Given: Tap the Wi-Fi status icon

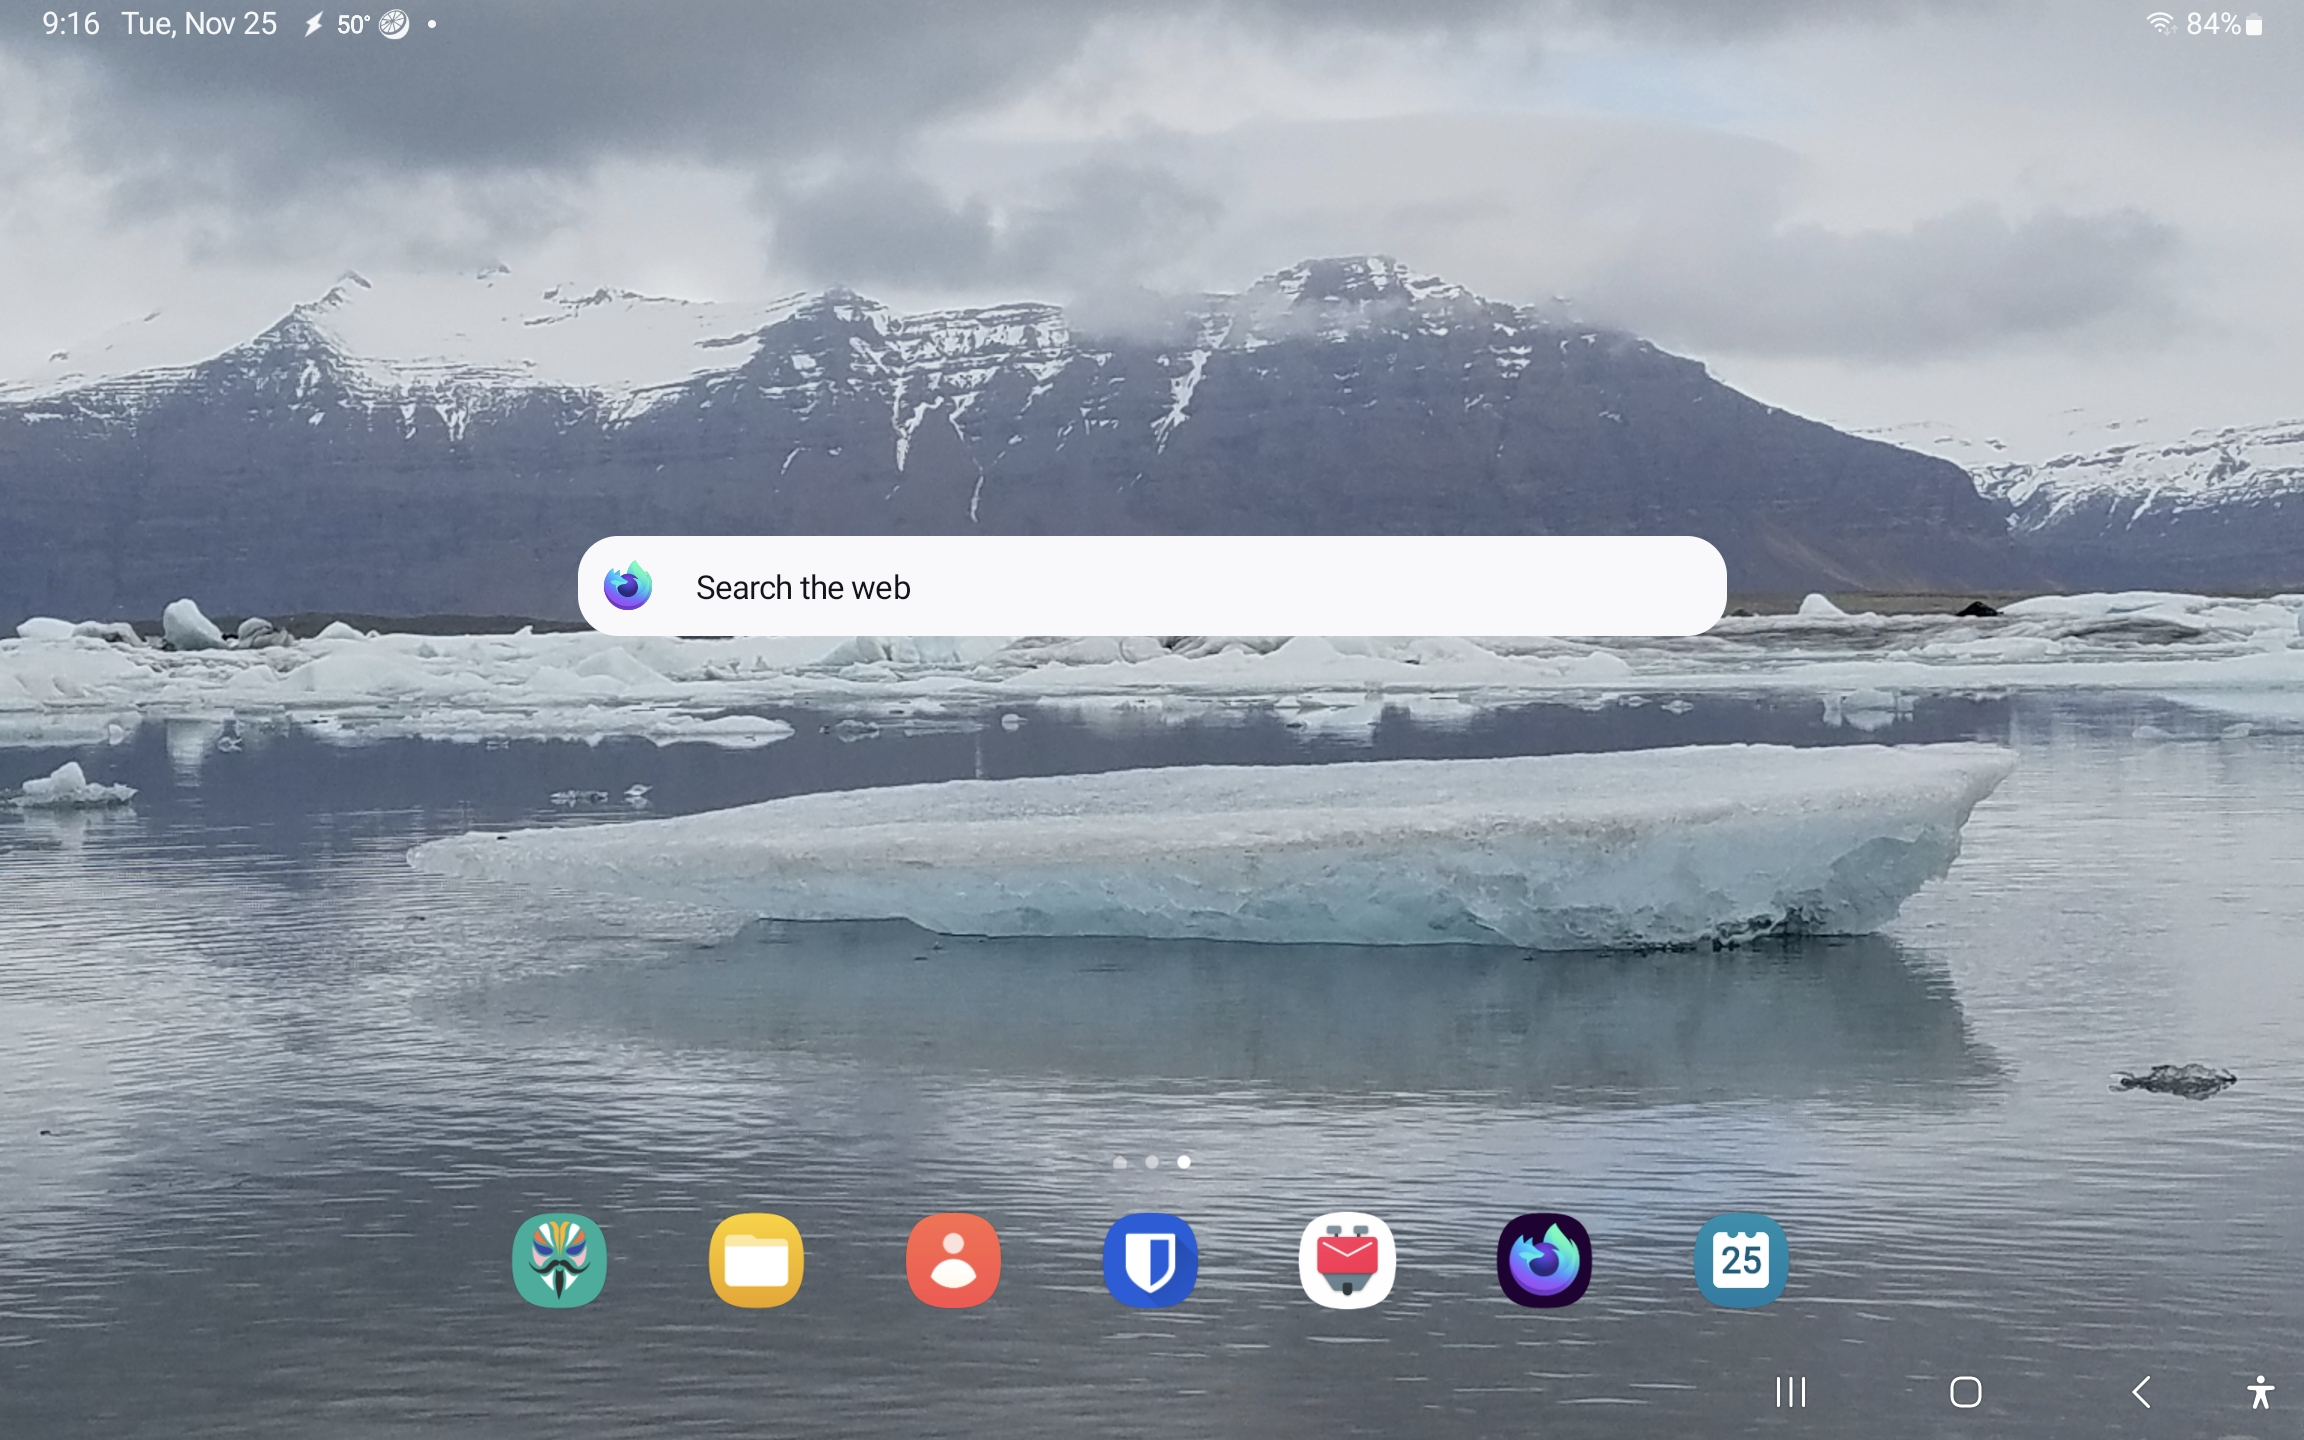Looking at the screenshot, I should point(2160,24).
